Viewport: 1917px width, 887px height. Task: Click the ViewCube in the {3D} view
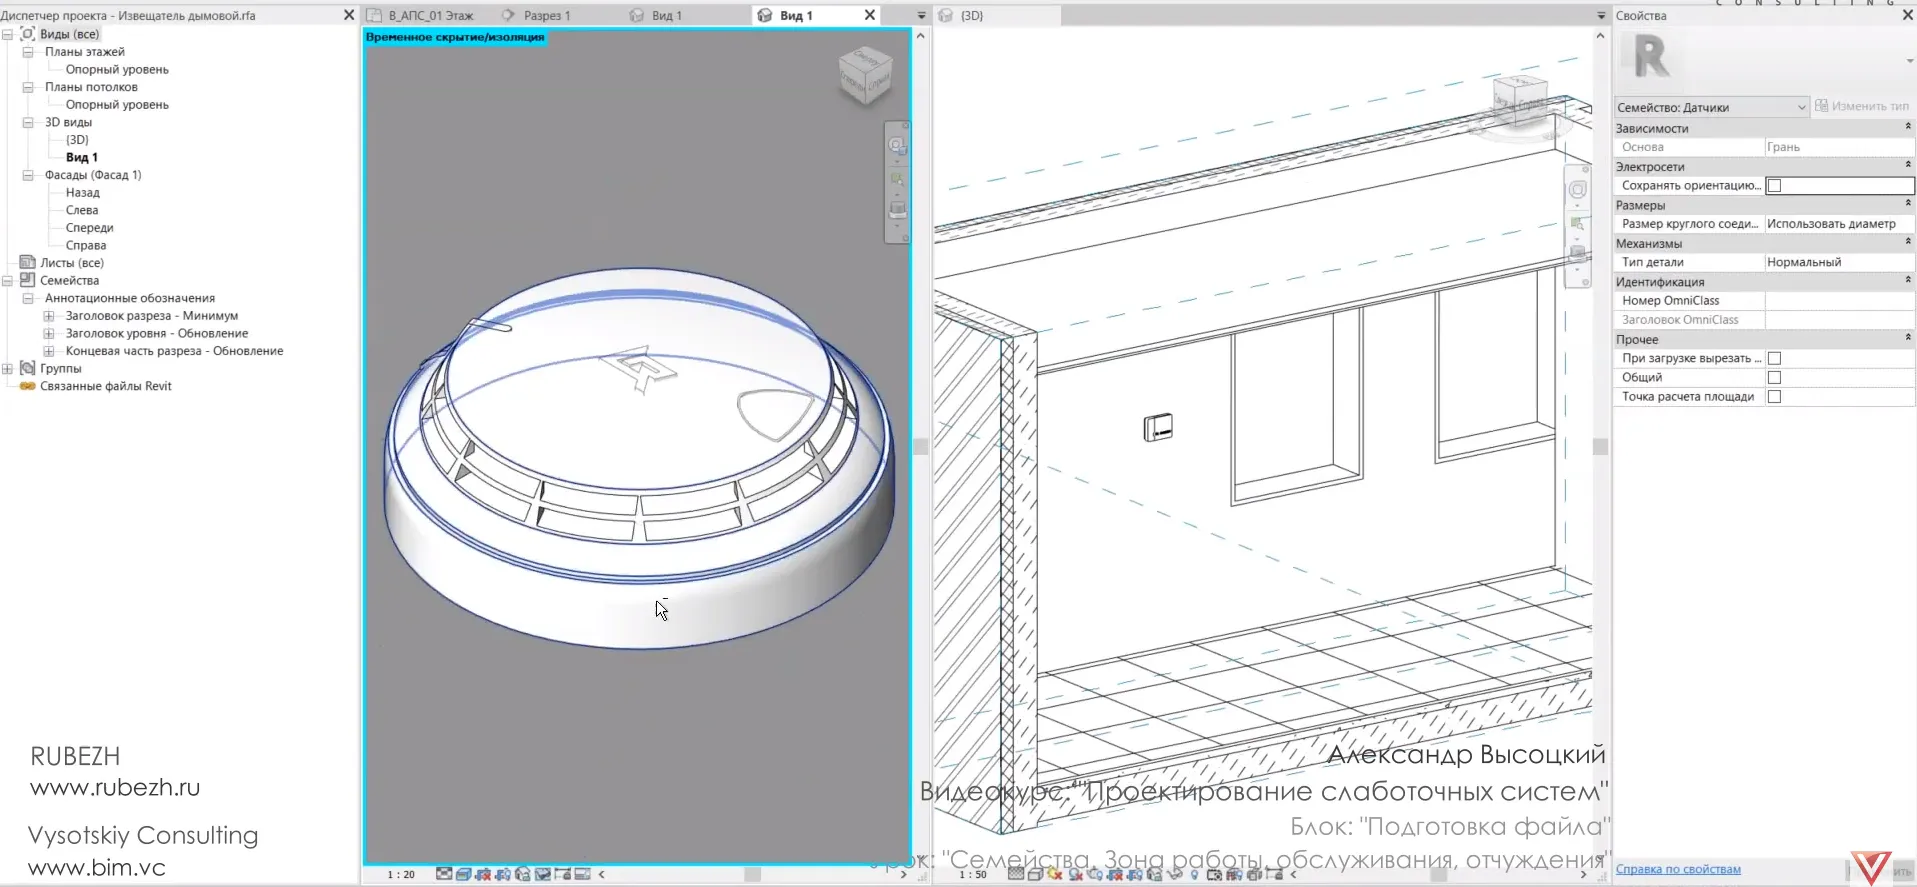click(x=1520, y=102)
